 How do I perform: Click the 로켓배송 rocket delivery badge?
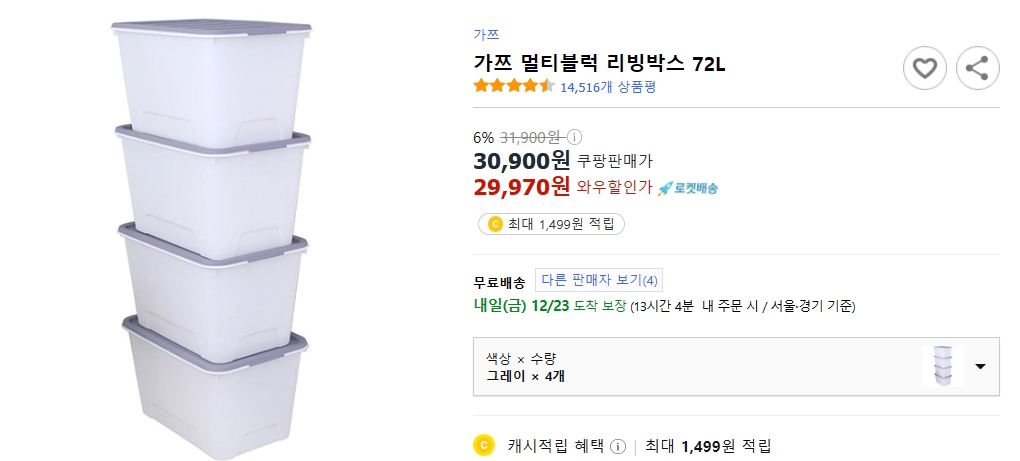click(688, 187)
